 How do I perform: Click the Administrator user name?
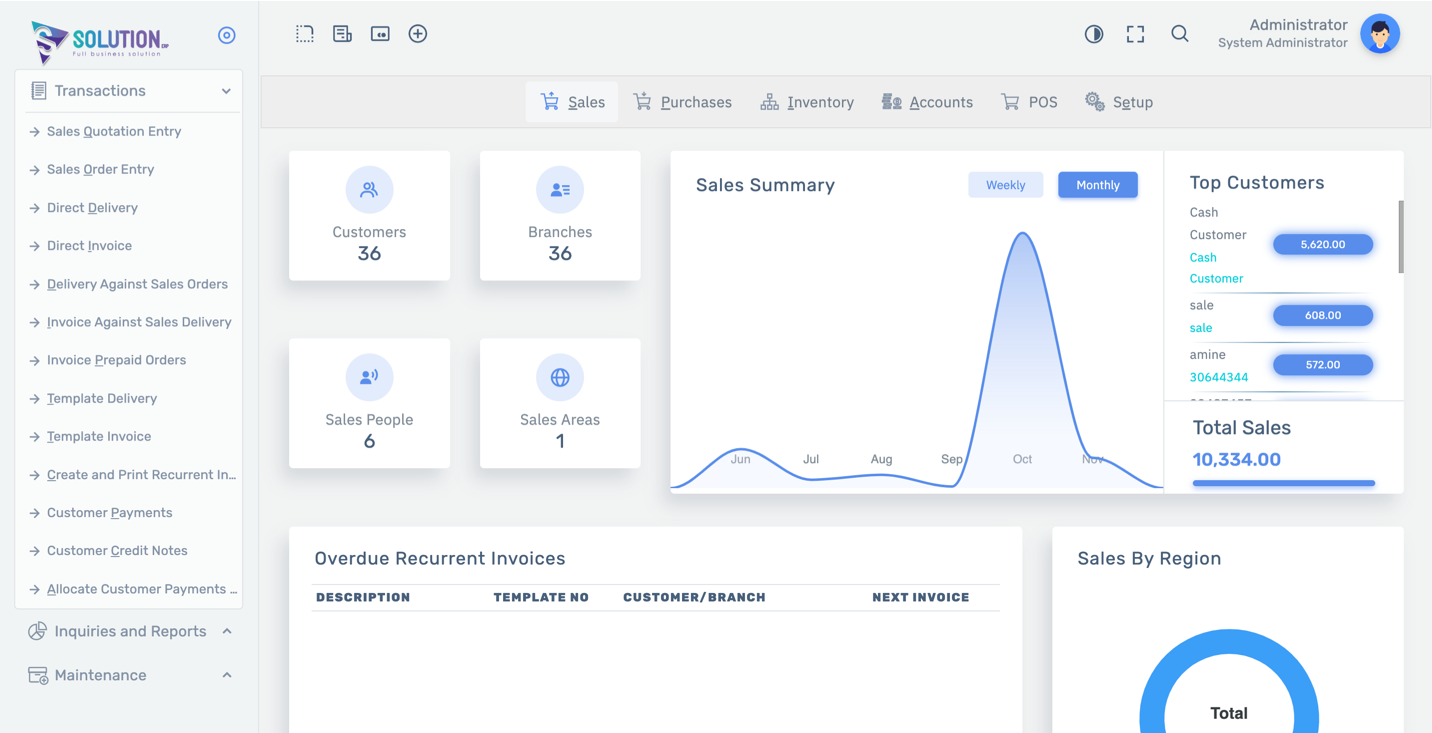click(1298, 25)
